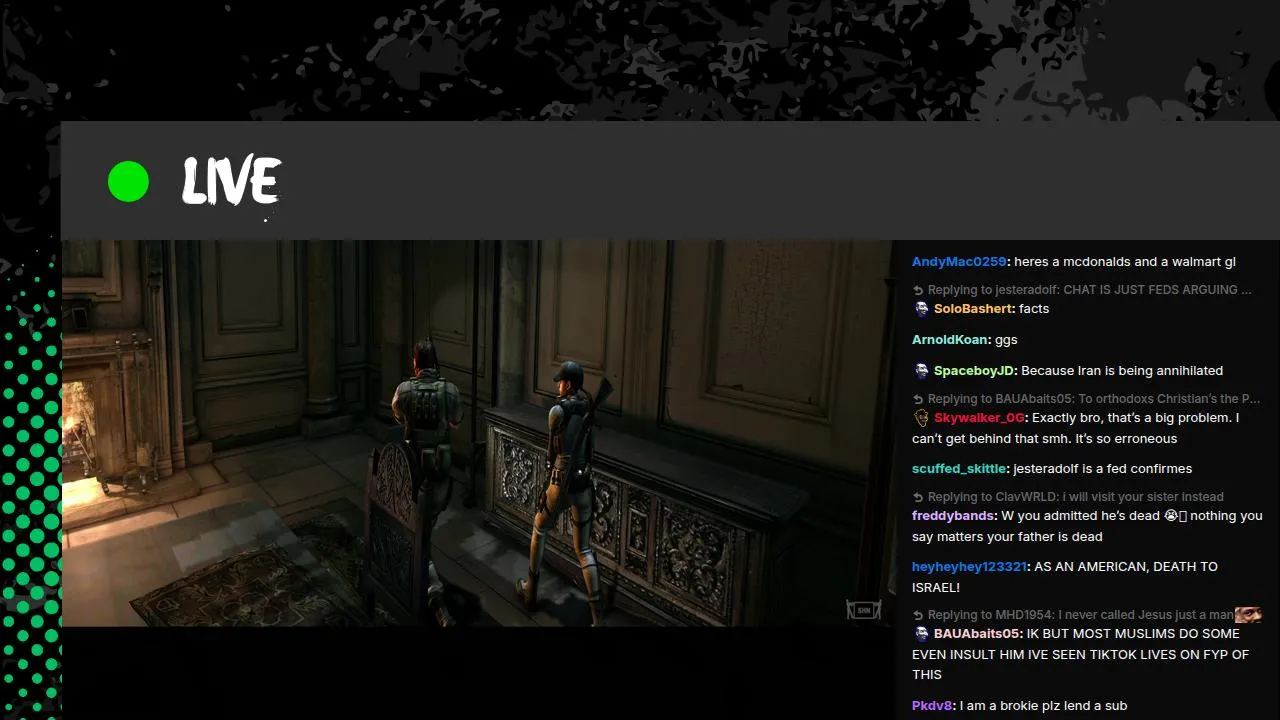Select the Skywalker_0G username
This screenshot has width=1280, height=720.
click(x=979, y=418)
